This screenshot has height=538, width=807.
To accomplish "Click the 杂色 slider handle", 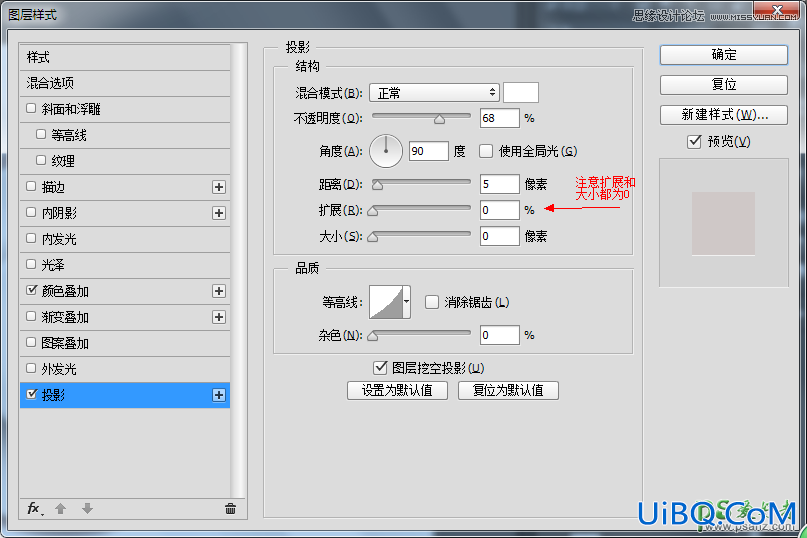I will pyautogui.click(x=373, y=336).
